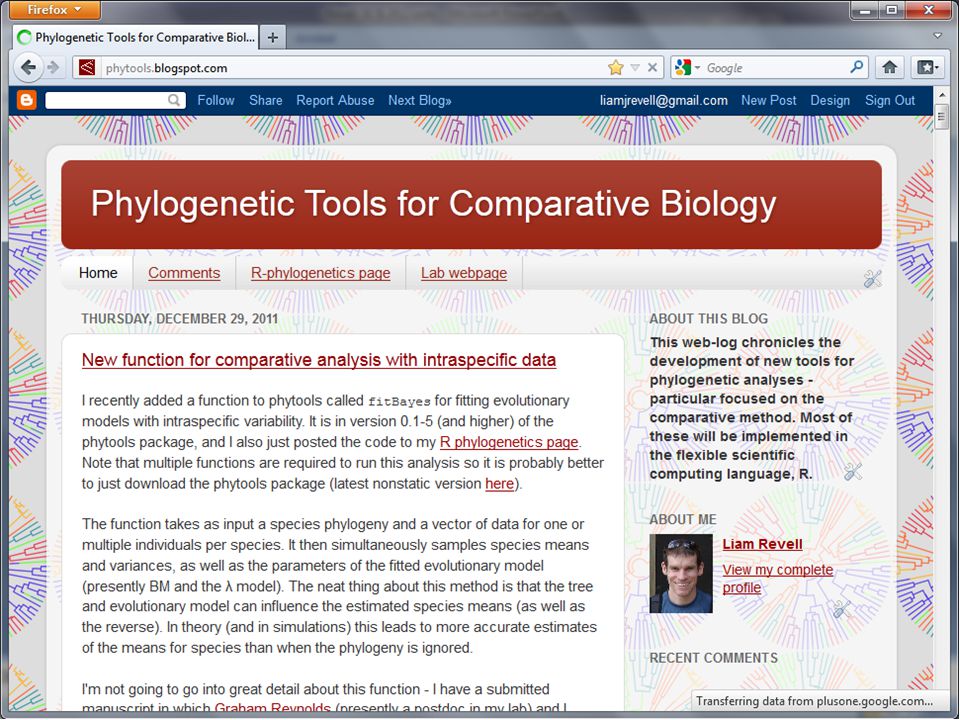The width and height of the screenshot is (960, 720).
Task: Click the 'About This Blog' heading
Action: click(708, 319)
